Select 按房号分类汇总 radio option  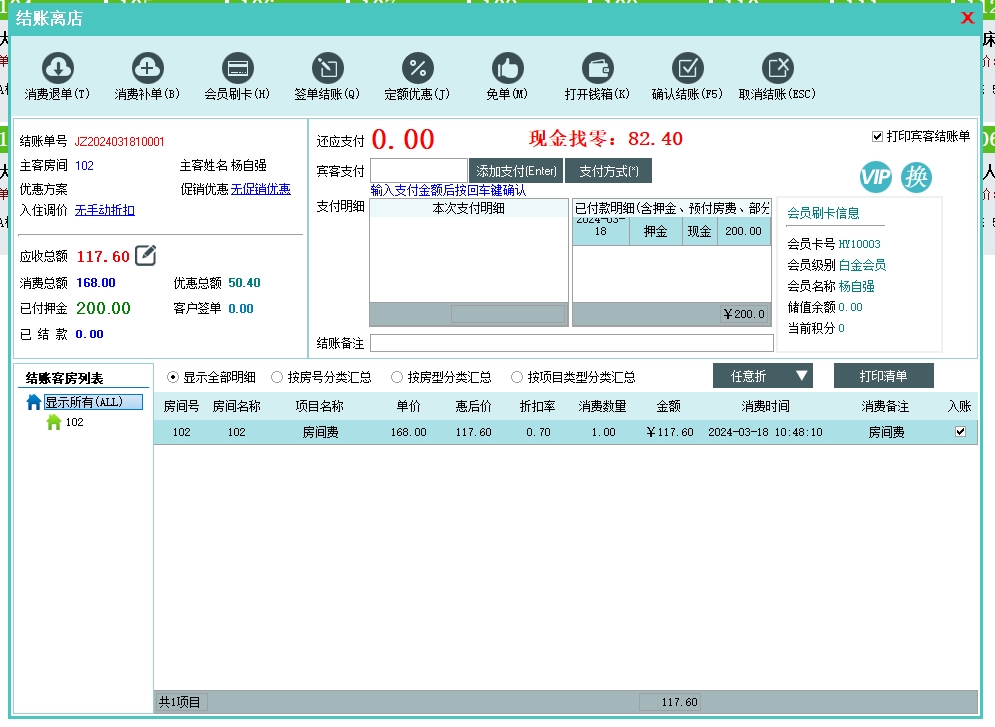tap(277, 378)
